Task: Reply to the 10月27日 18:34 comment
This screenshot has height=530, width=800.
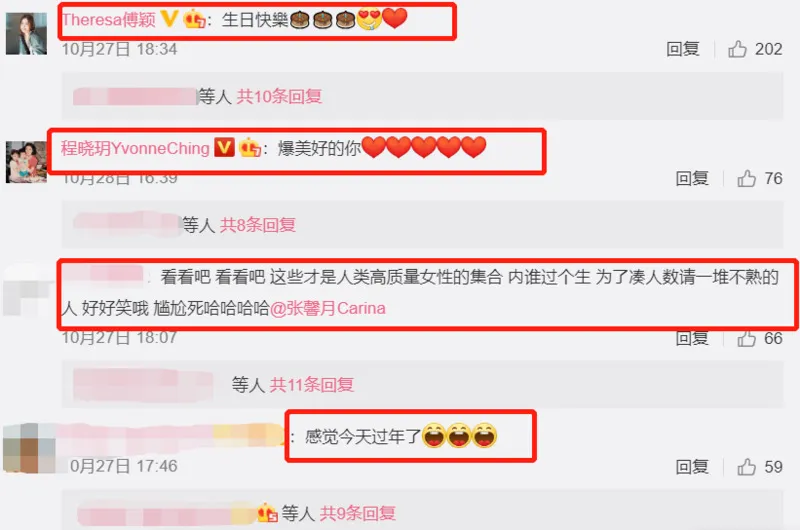Action: [683, 49]
